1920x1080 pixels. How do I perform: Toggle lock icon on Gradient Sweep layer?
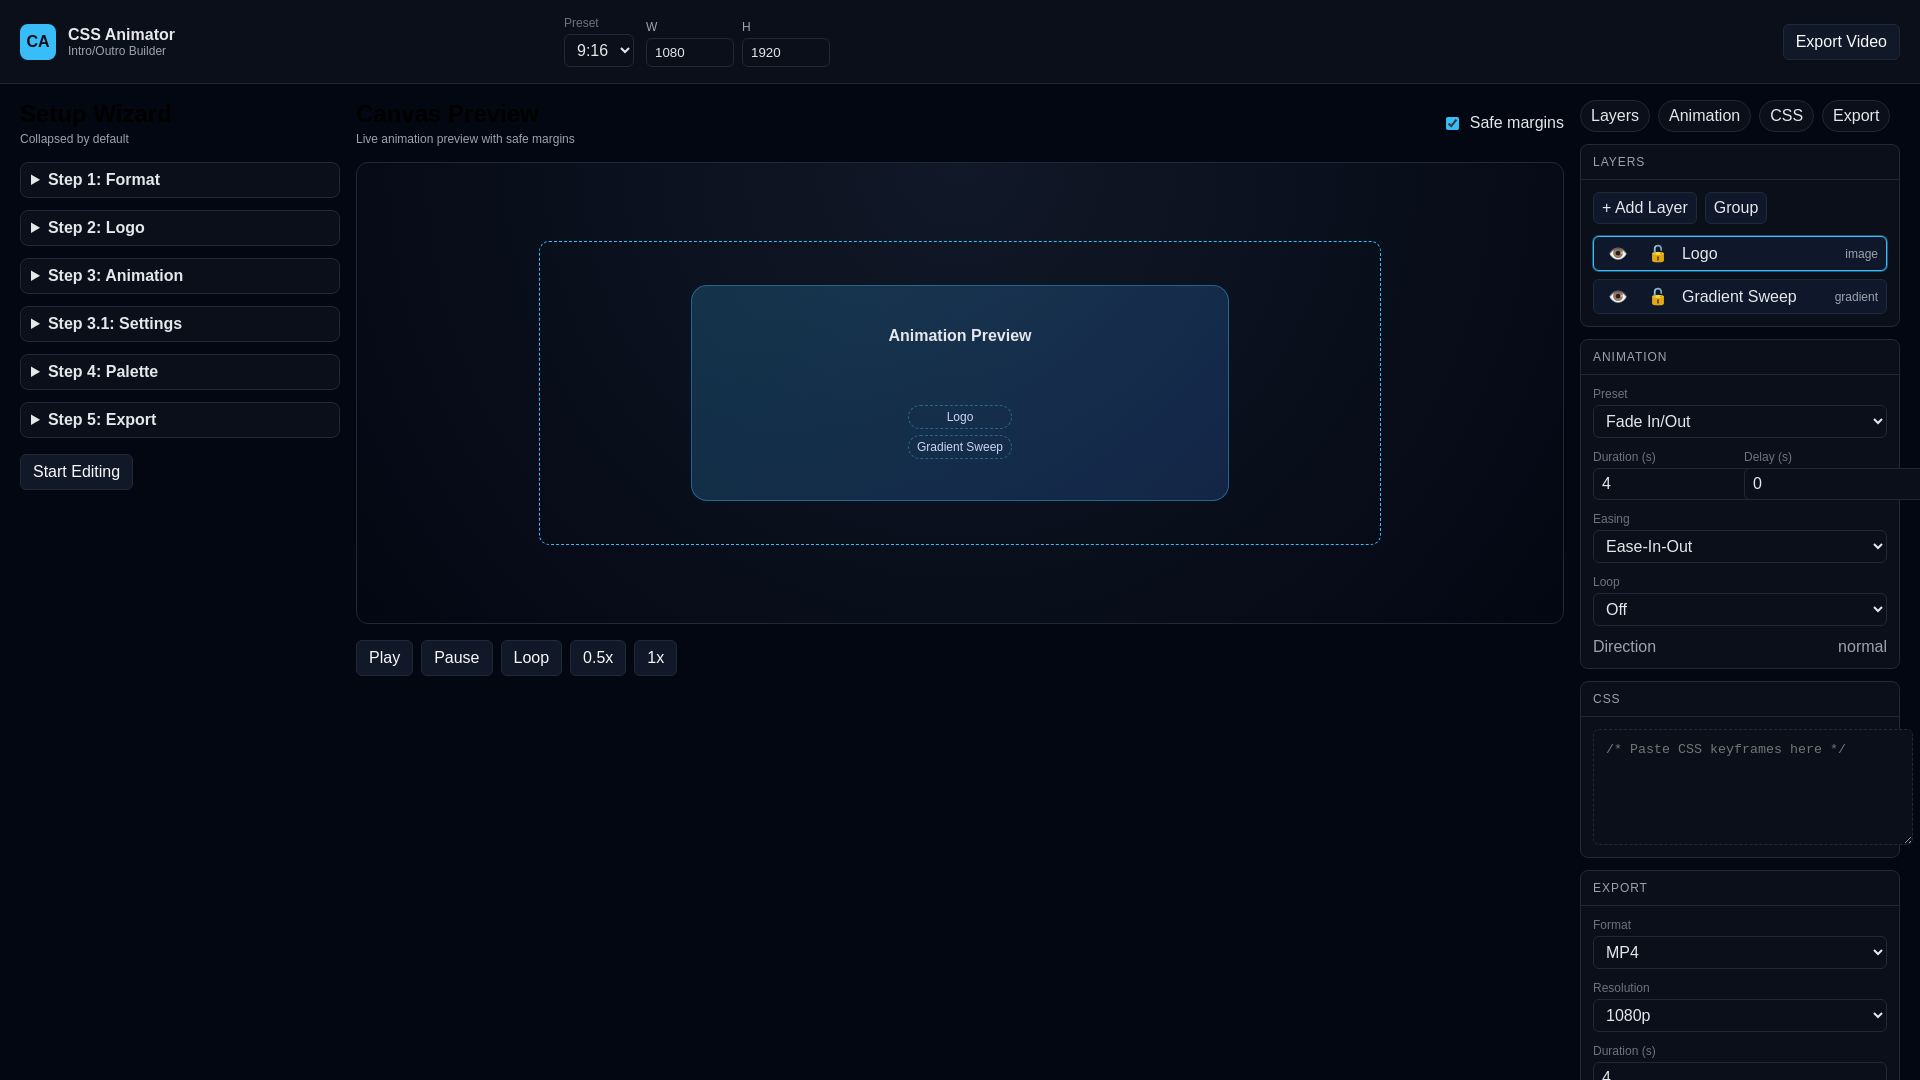click(1658, 297)
